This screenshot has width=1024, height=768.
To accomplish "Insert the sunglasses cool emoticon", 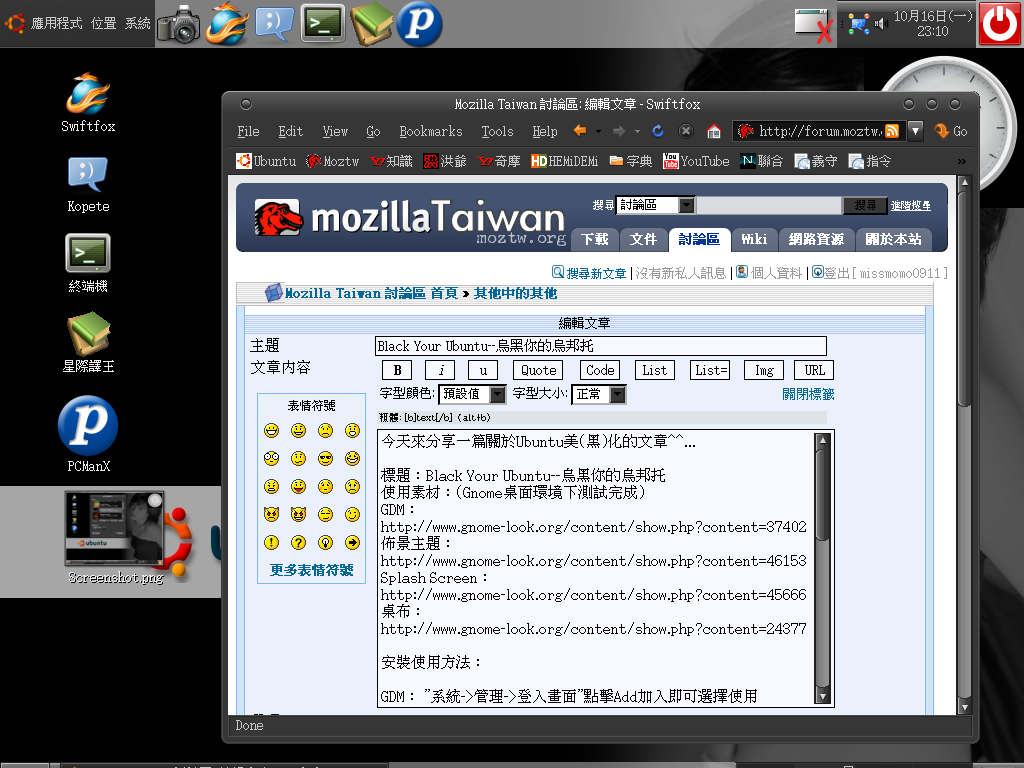I will (x=325, y=459).
